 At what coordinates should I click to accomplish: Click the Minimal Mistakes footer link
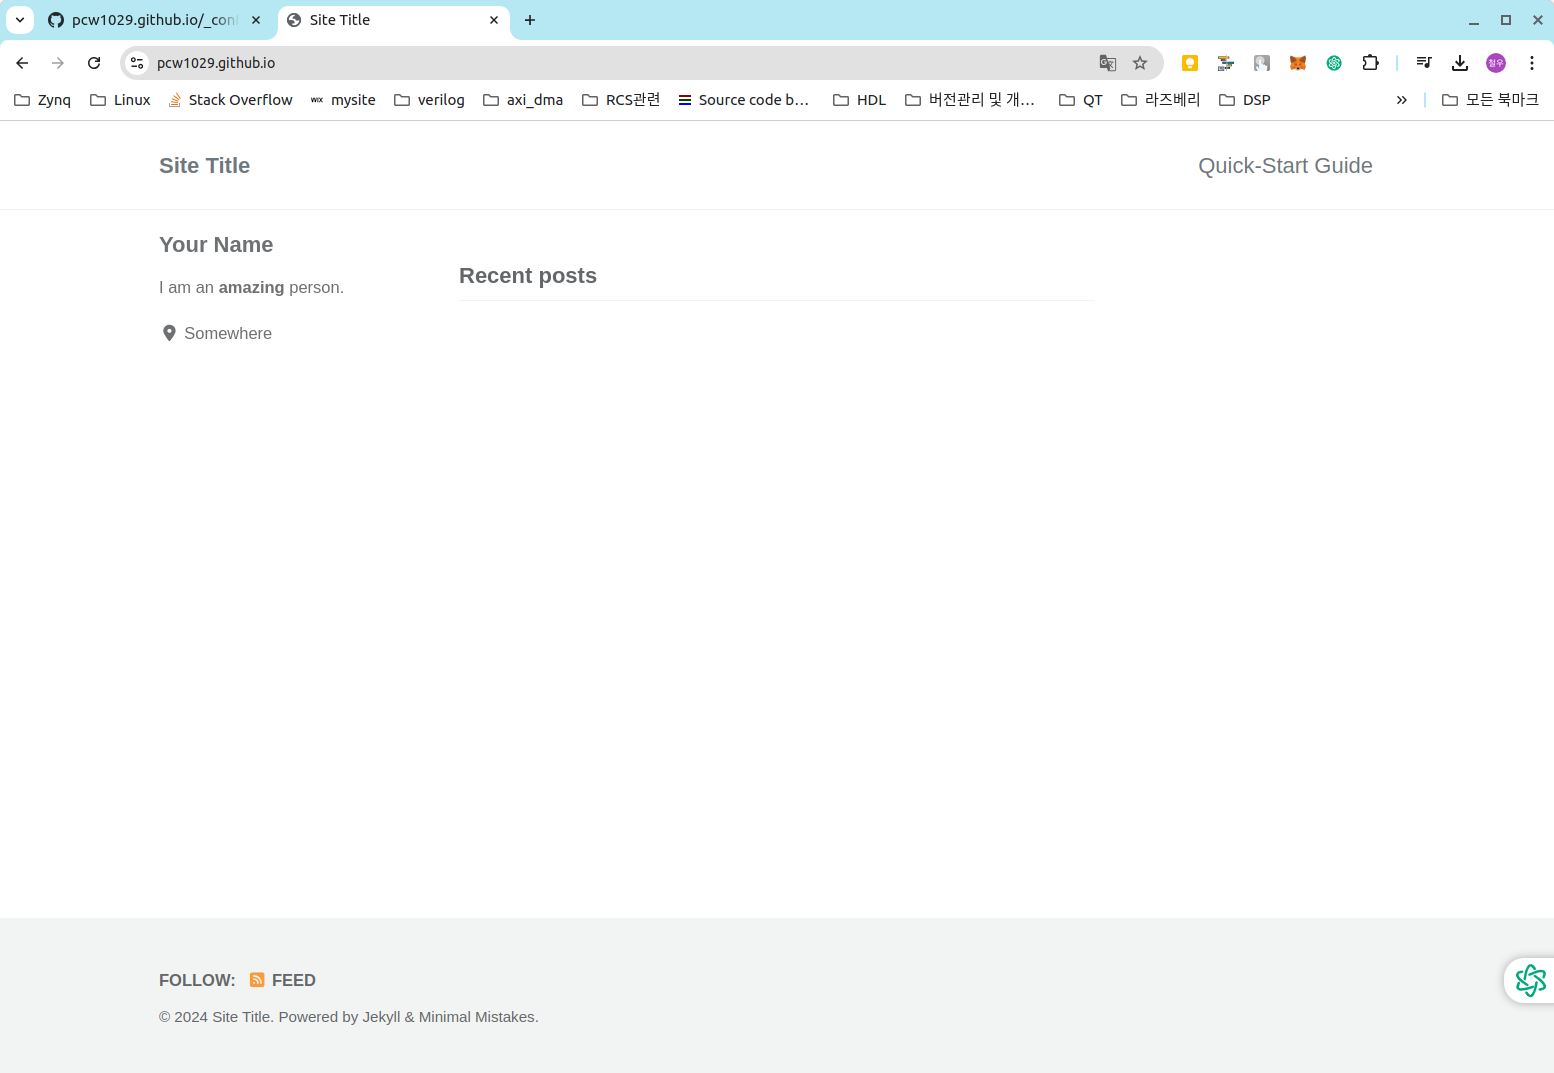click(x=476, y=1017)
